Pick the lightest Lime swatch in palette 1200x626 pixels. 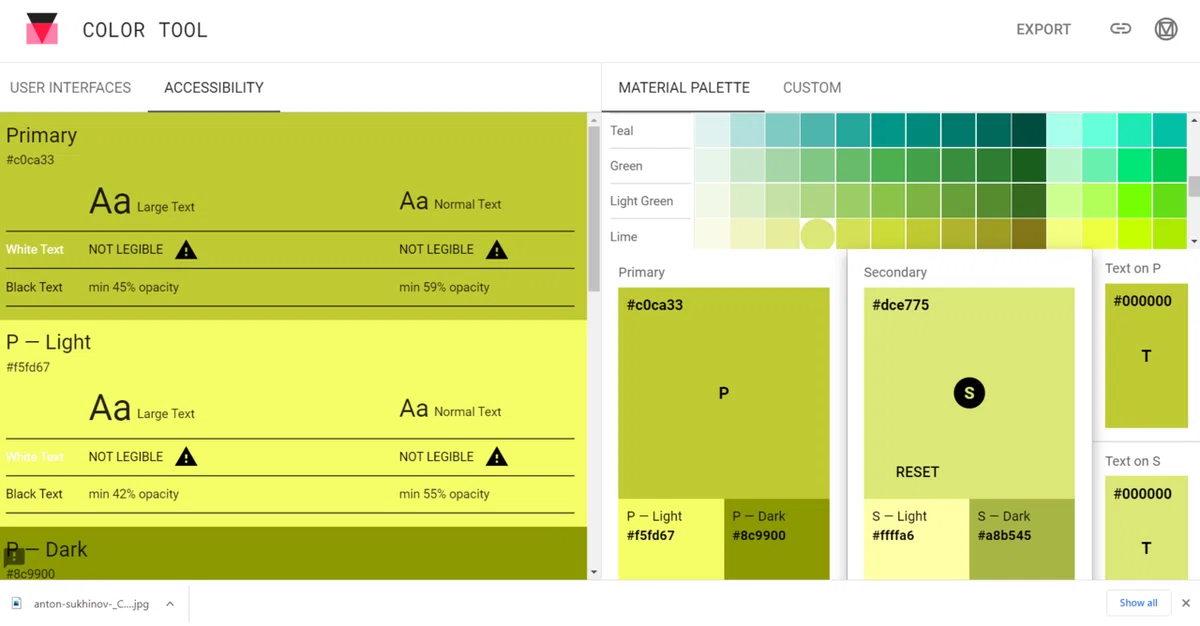point(712,234)
